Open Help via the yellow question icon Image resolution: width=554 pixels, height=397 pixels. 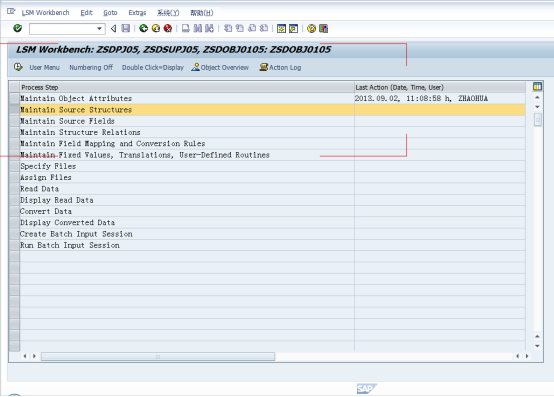click(311, 29)
